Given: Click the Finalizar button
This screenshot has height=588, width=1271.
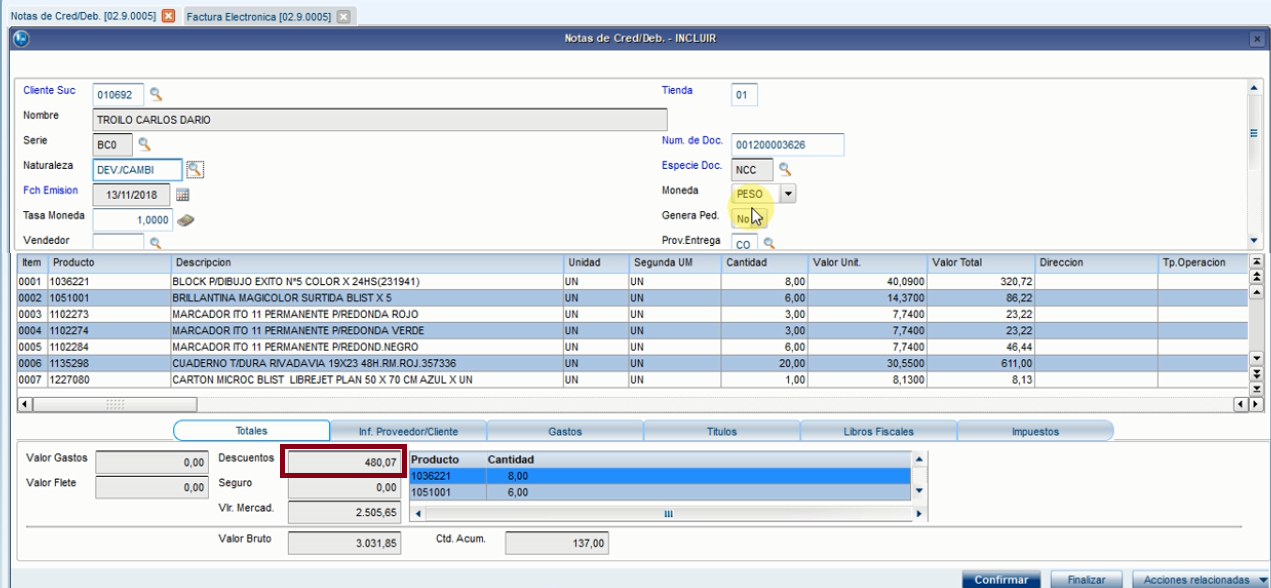Looking at the screenshot, I should 1086,580.
